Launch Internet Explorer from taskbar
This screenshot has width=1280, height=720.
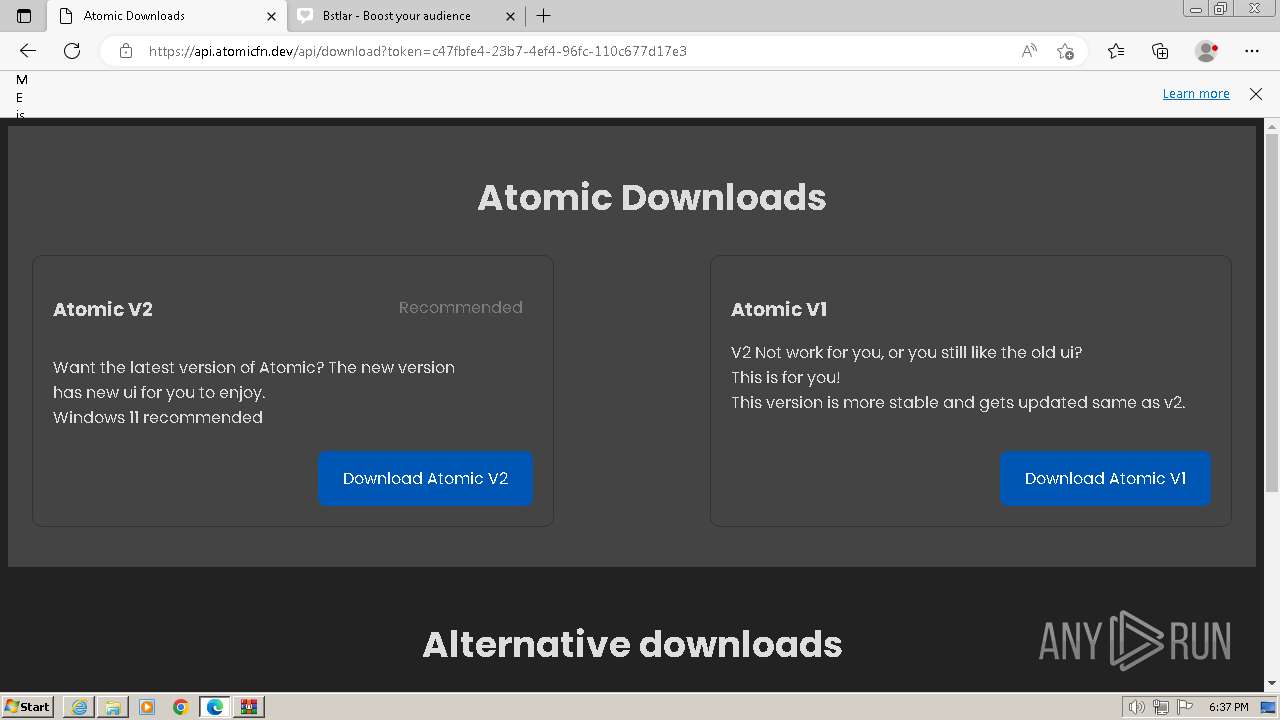[x=79, y=707]
